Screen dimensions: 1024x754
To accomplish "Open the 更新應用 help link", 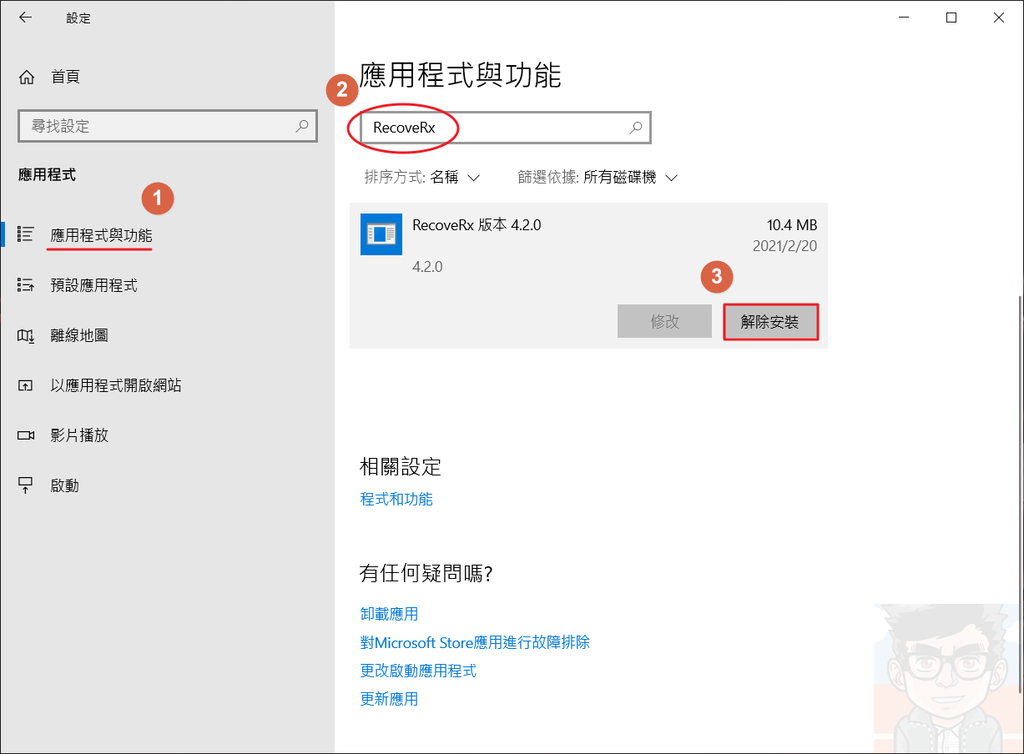I will 389,699.
